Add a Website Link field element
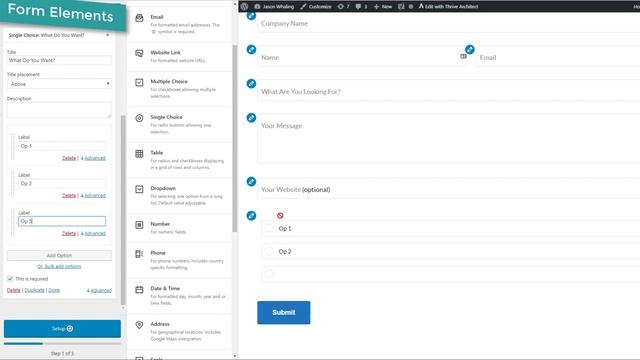This screenshot has width=640, height=360. click(x=180, y=56)
